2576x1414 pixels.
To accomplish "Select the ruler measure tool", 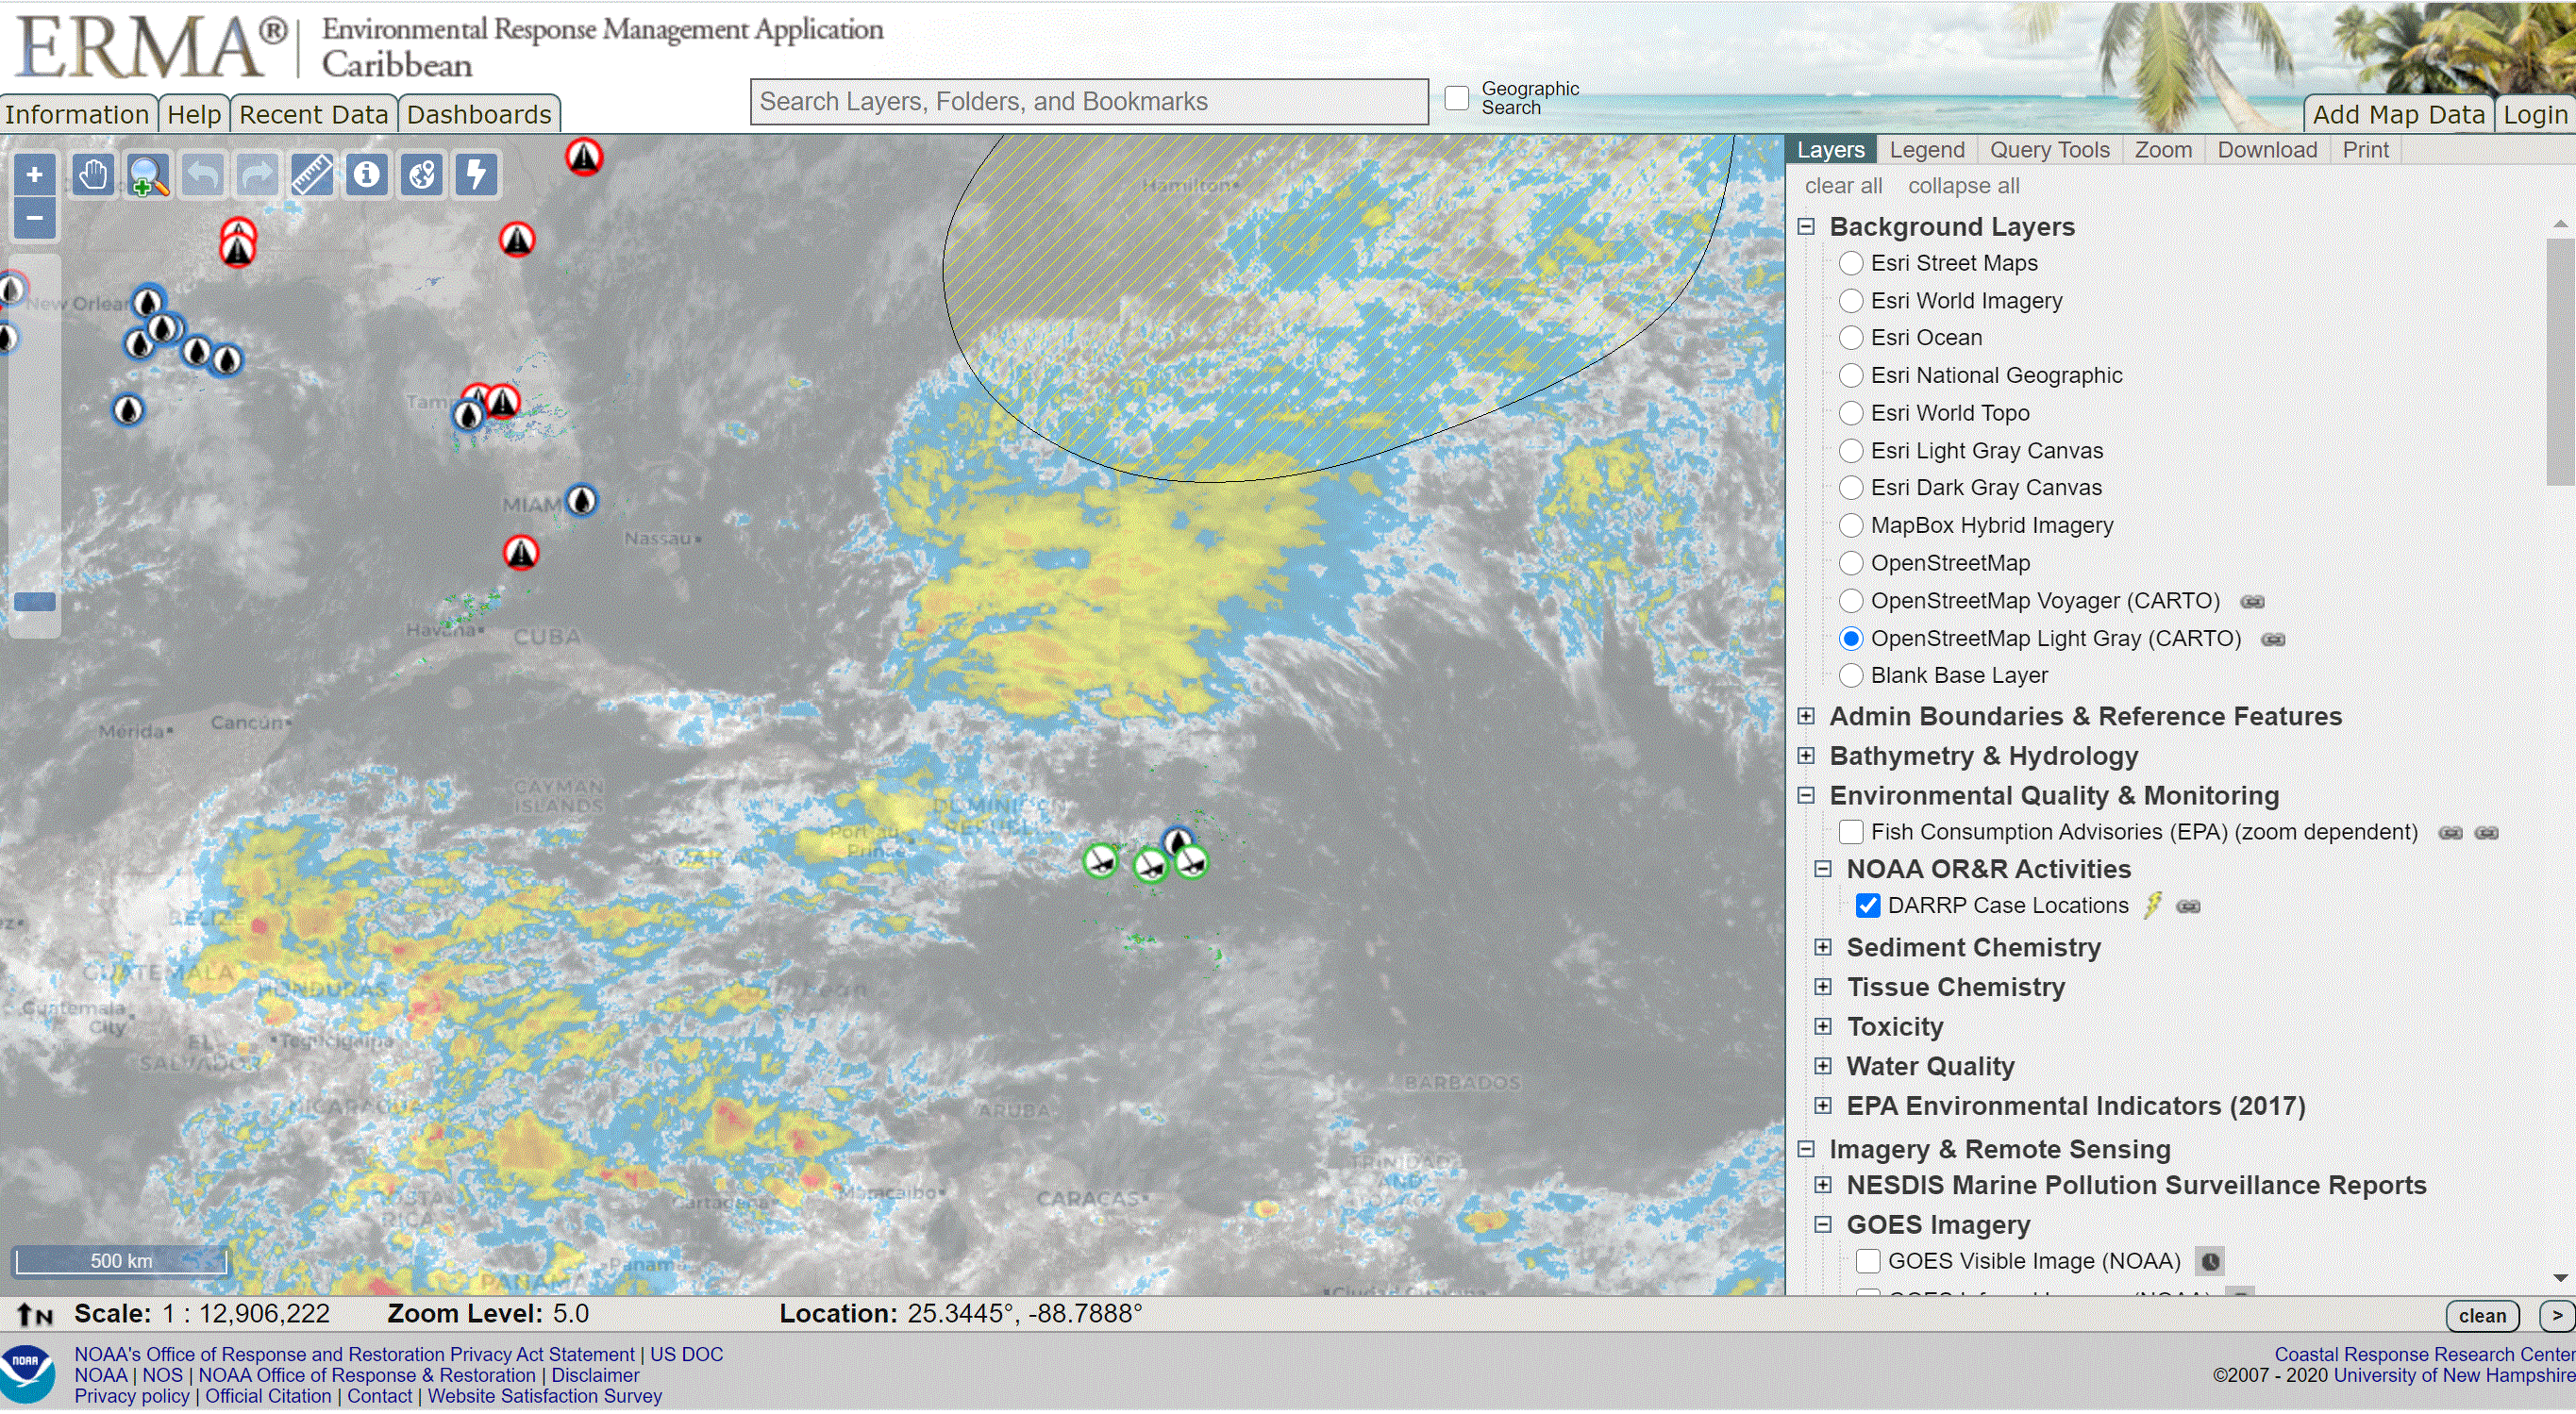I will (x=312, y=175).
